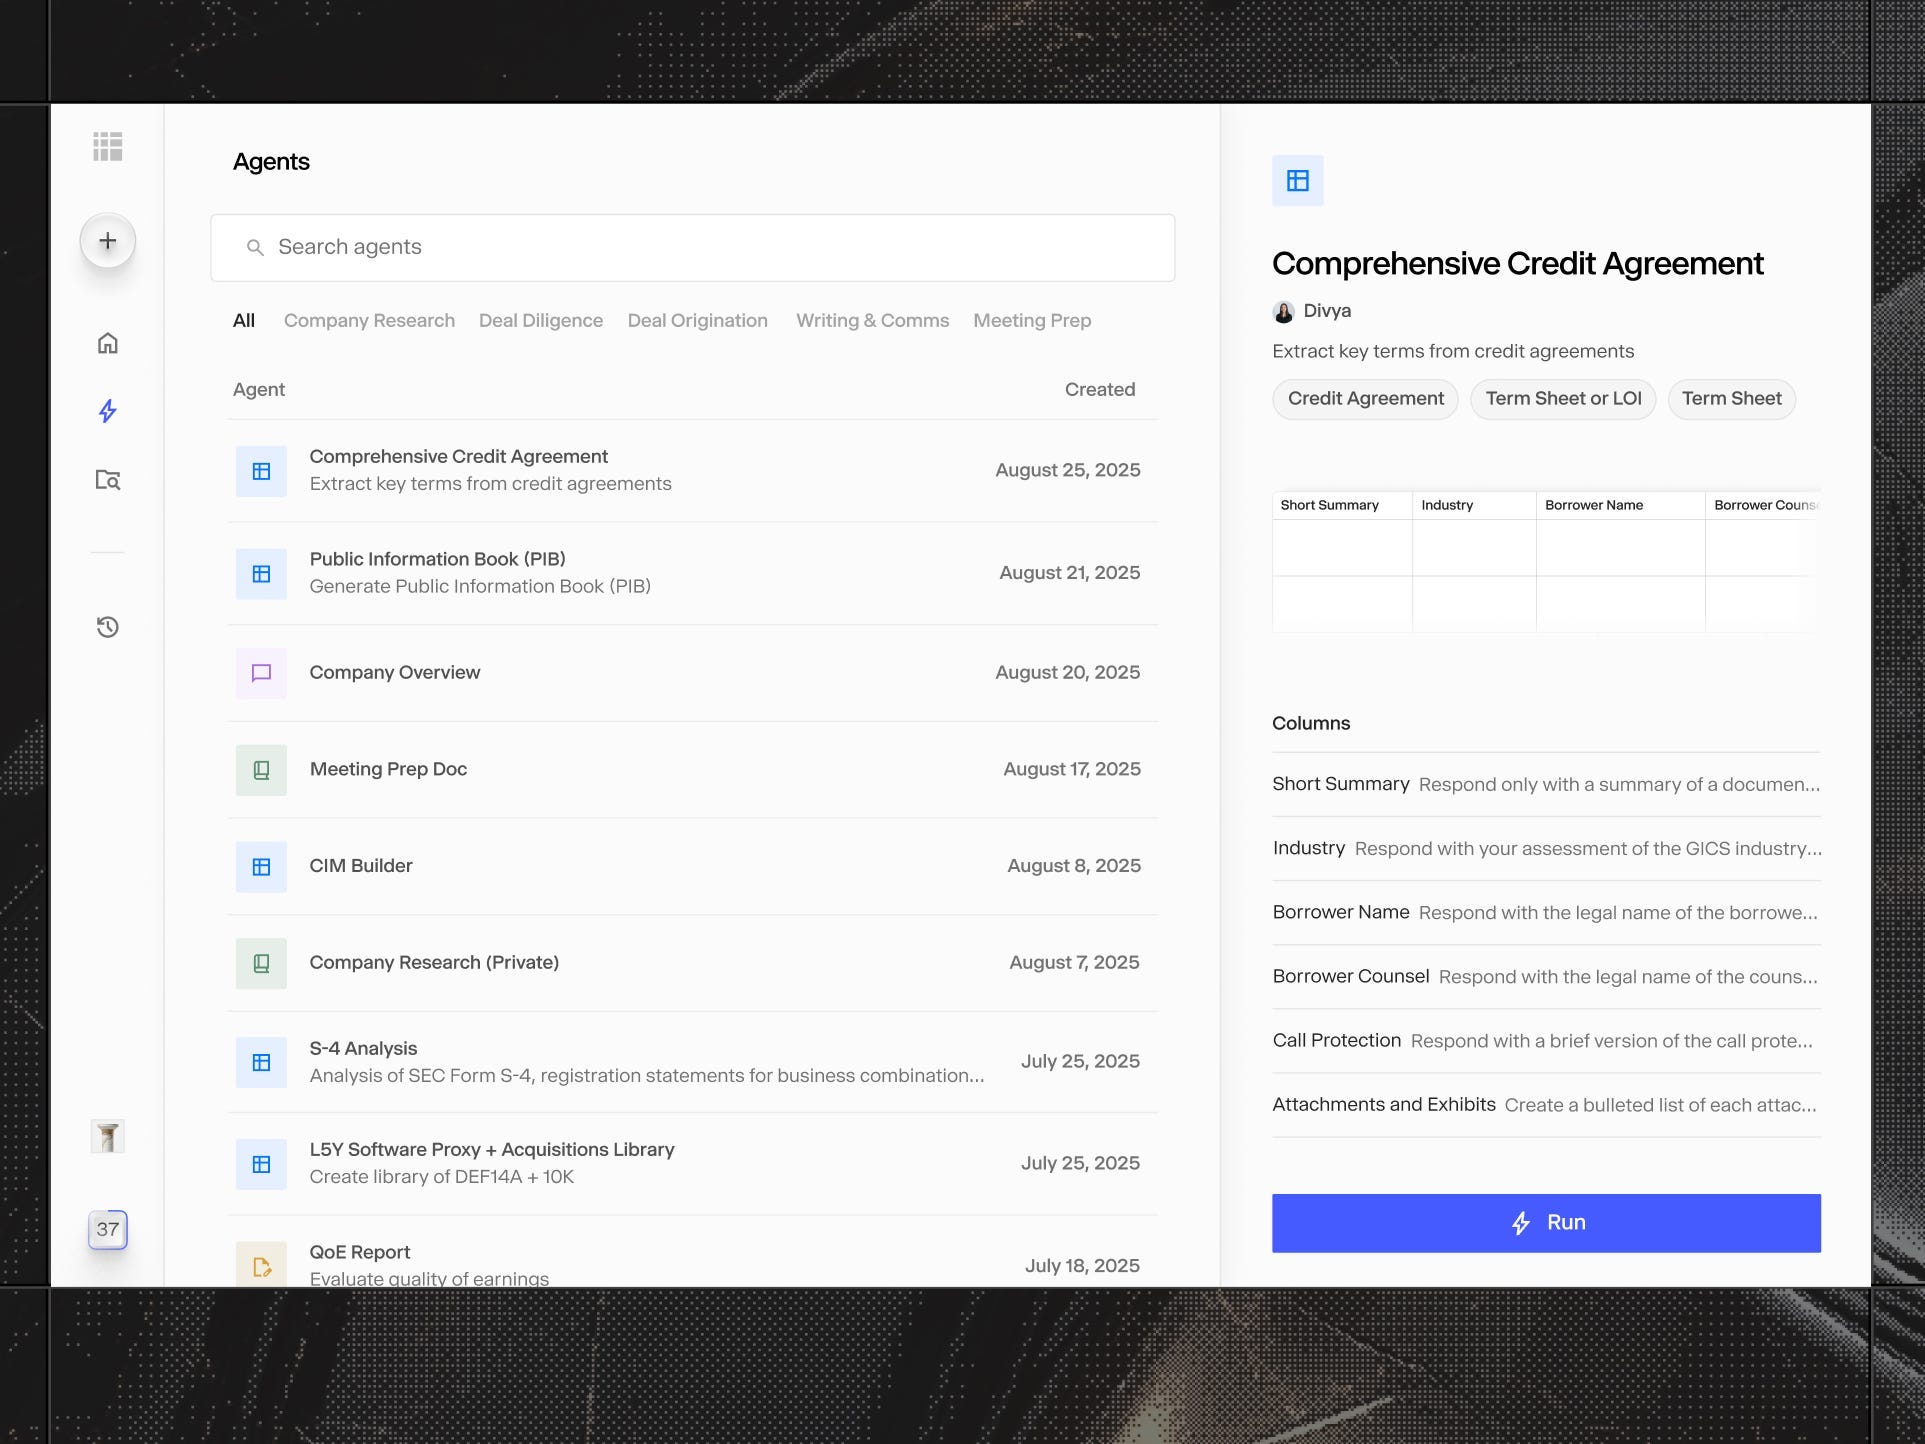Select the Meeting Prep filter tab
This screenshot has width=1925, height=1444.
(x=1031, y=321)
